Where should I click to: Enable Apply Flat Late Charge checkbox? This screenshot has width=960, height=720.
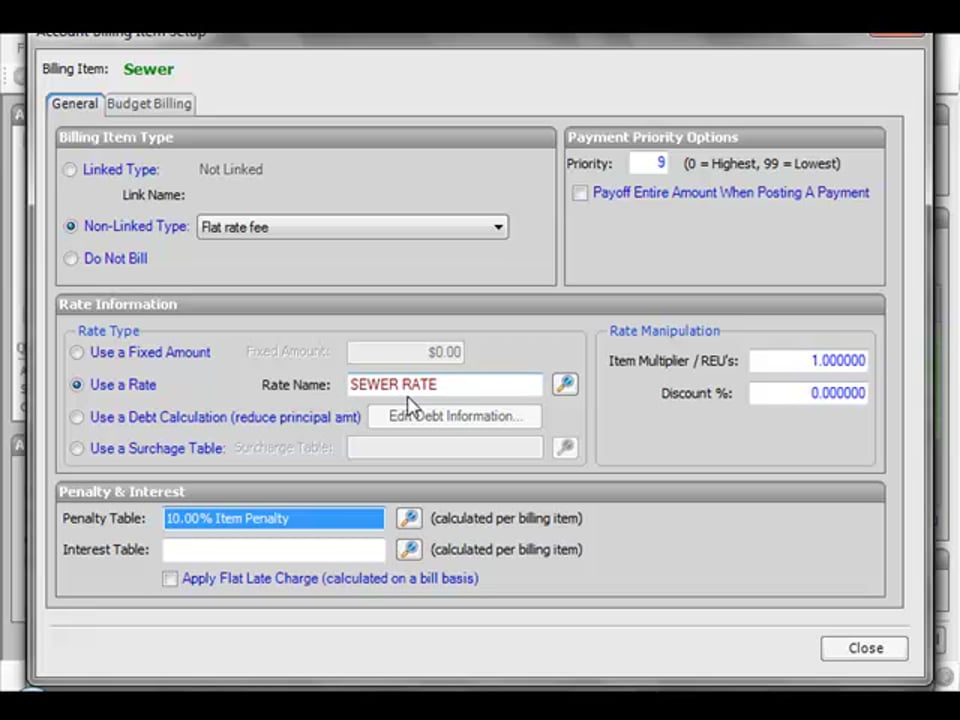(170, 579)
